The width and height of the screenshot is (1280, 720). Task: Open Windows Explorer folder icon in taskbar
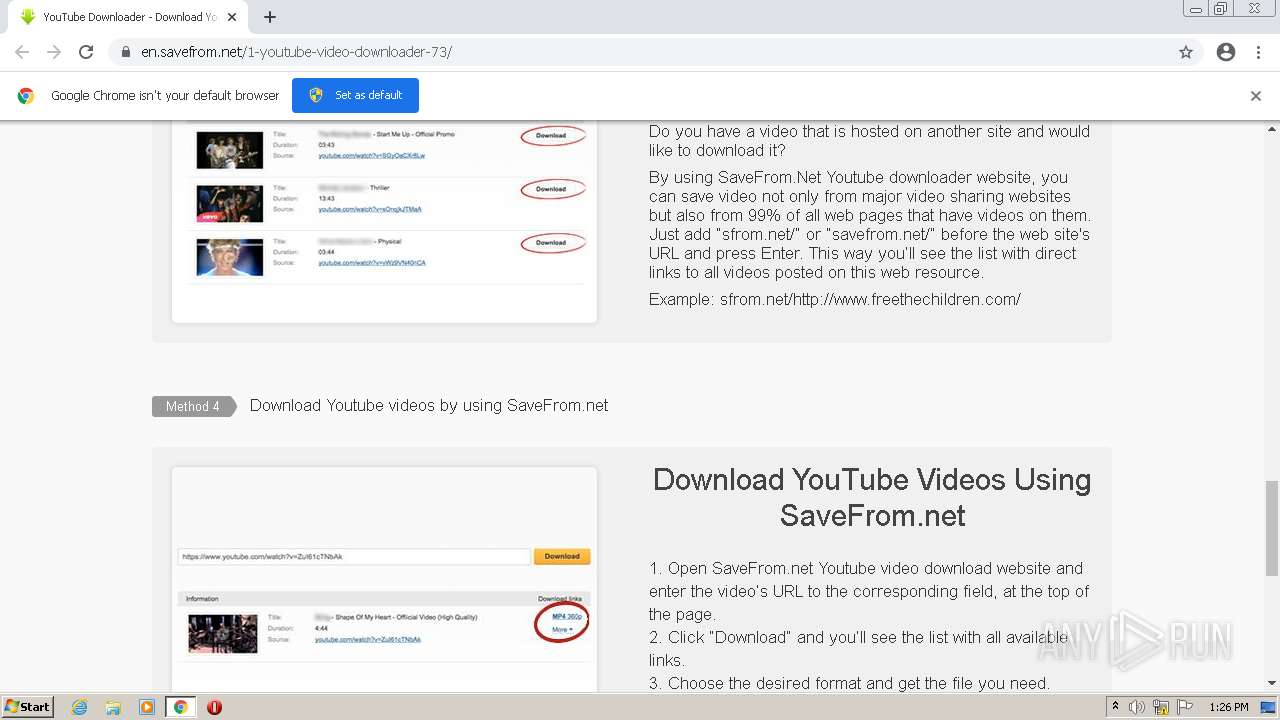pyautogui.click(x=113, y=707)
